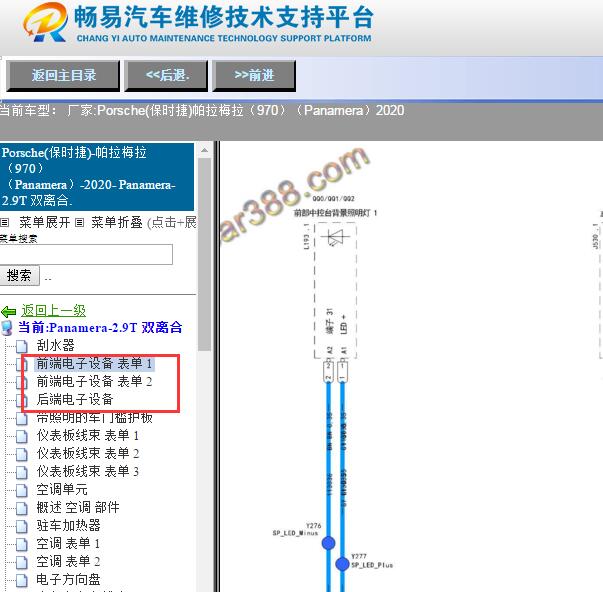Image resolution: width=603 pixels, height=592 pixels.
Task: Click the 当前车型 vehicle info text
Action: click(202, 111)
